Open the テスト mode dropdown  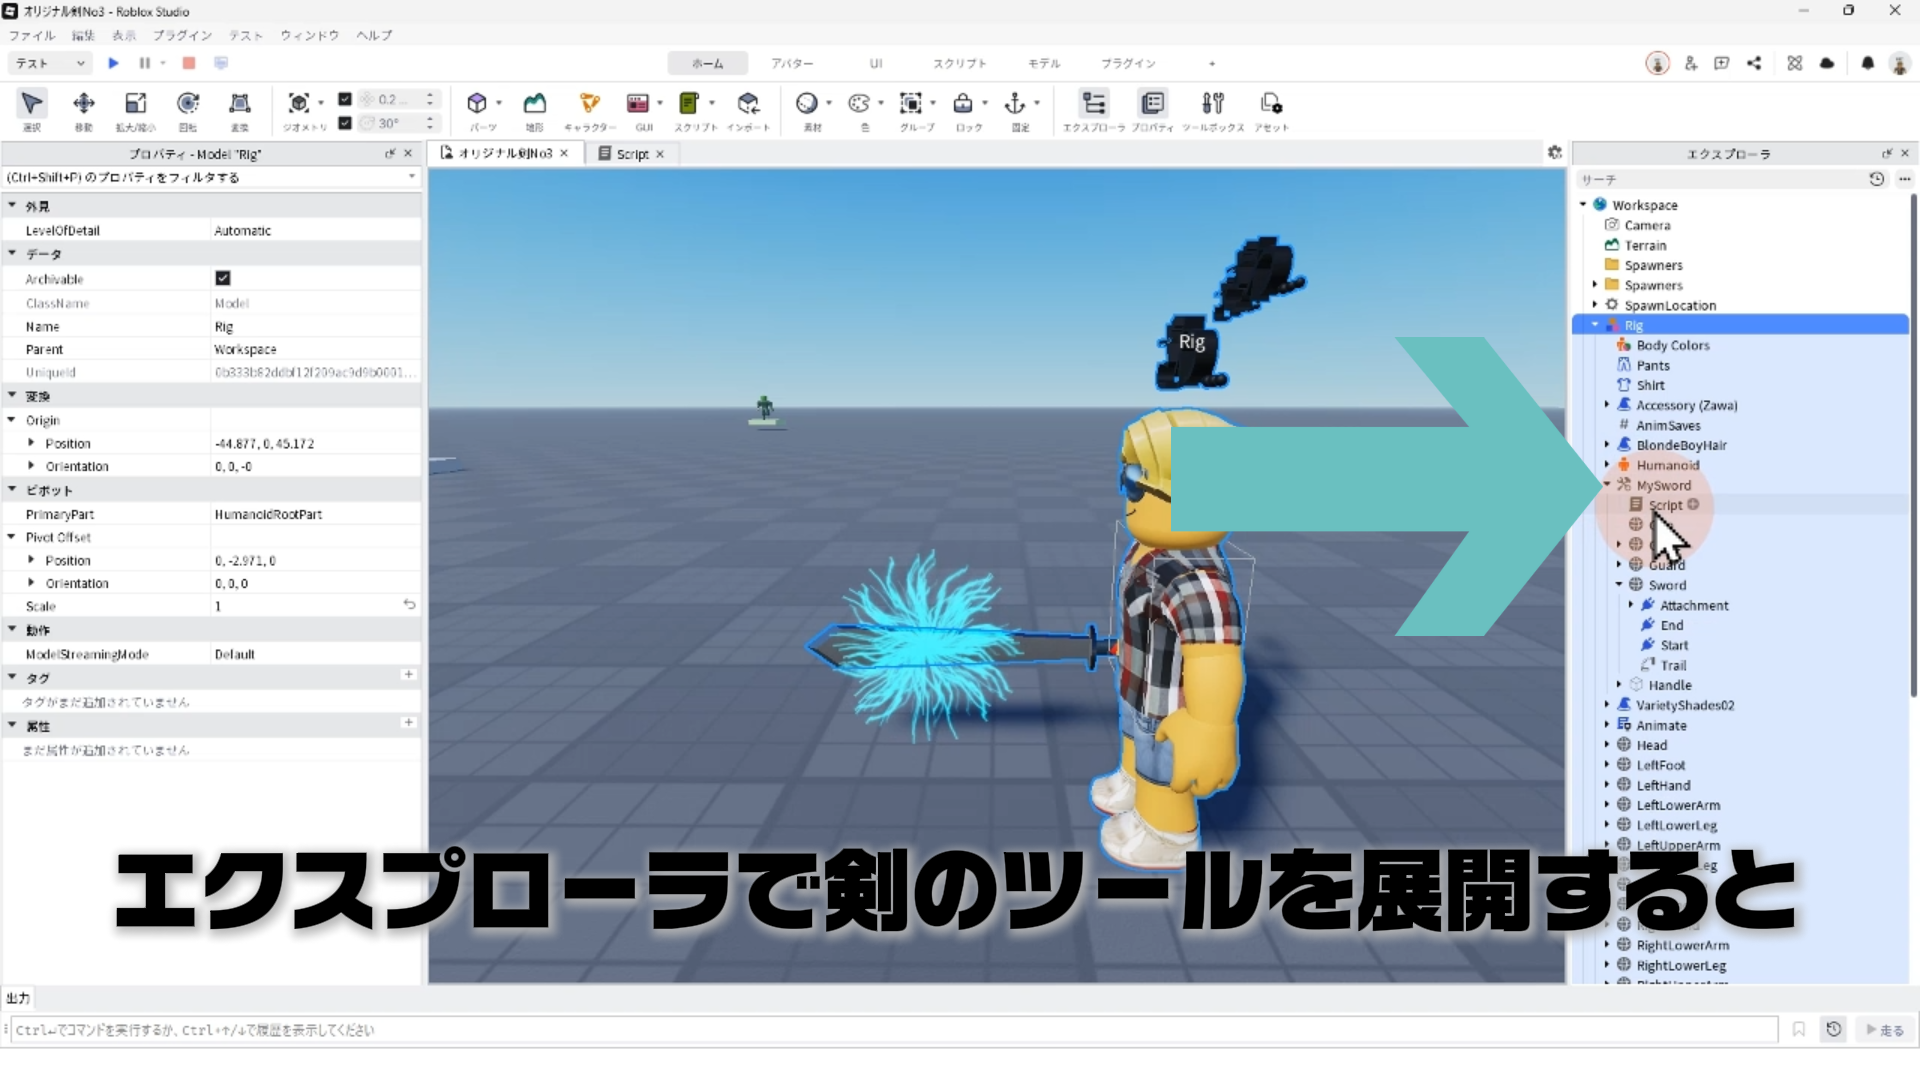(x=50, y=63)
